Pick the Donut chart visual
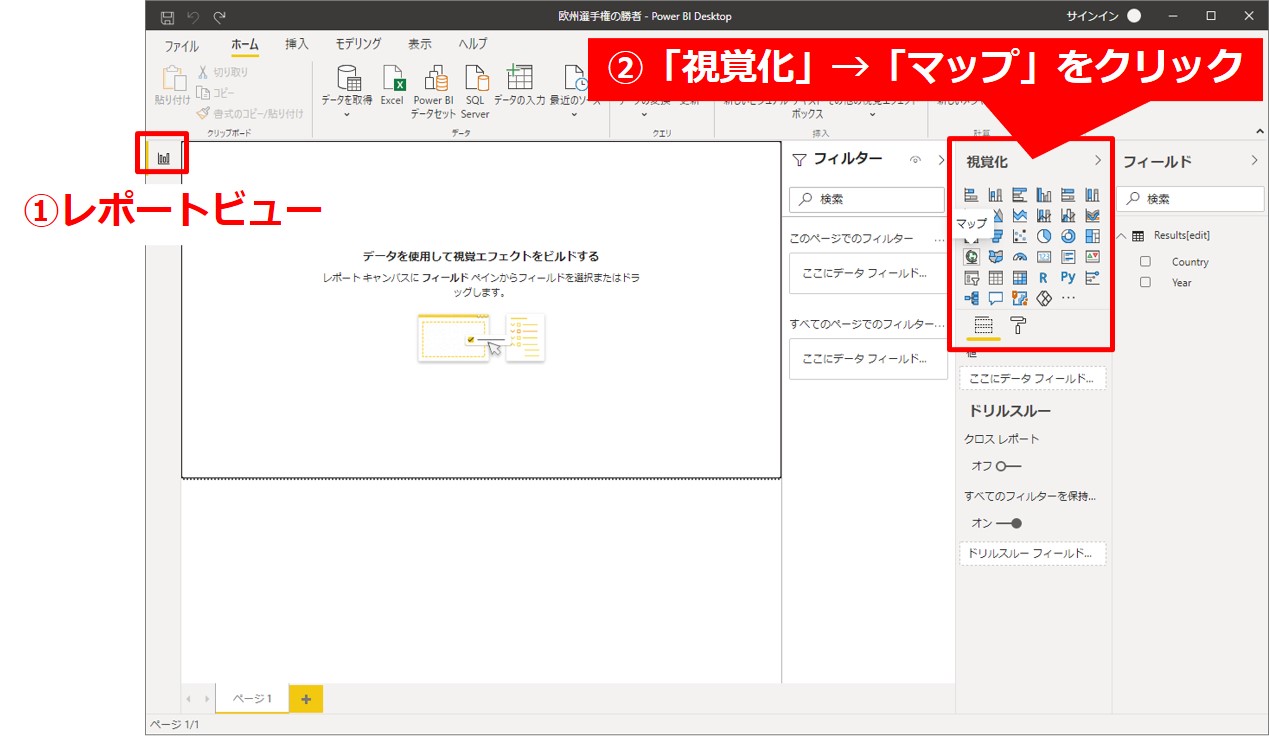The image size is (1269, 736). tap(1068, 237)
